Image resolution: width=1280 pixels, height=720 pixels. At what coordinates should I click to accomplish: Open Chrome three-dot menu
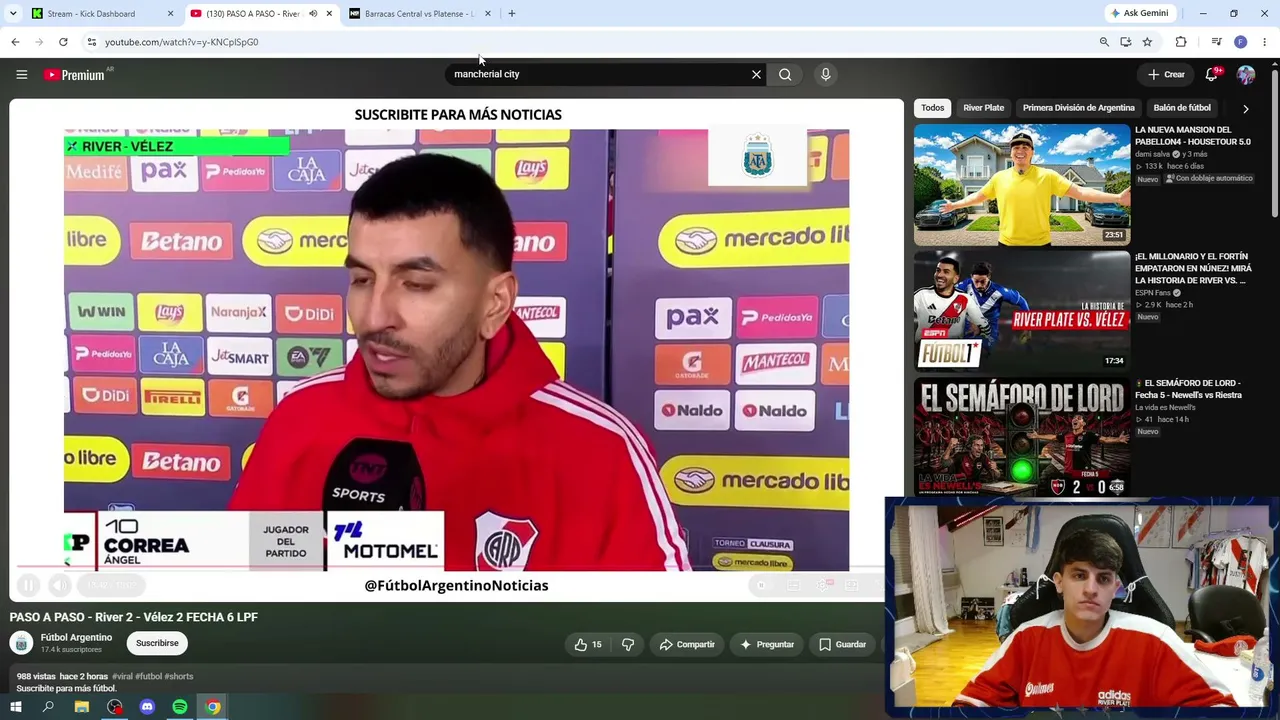click(x=1265, y=42)
